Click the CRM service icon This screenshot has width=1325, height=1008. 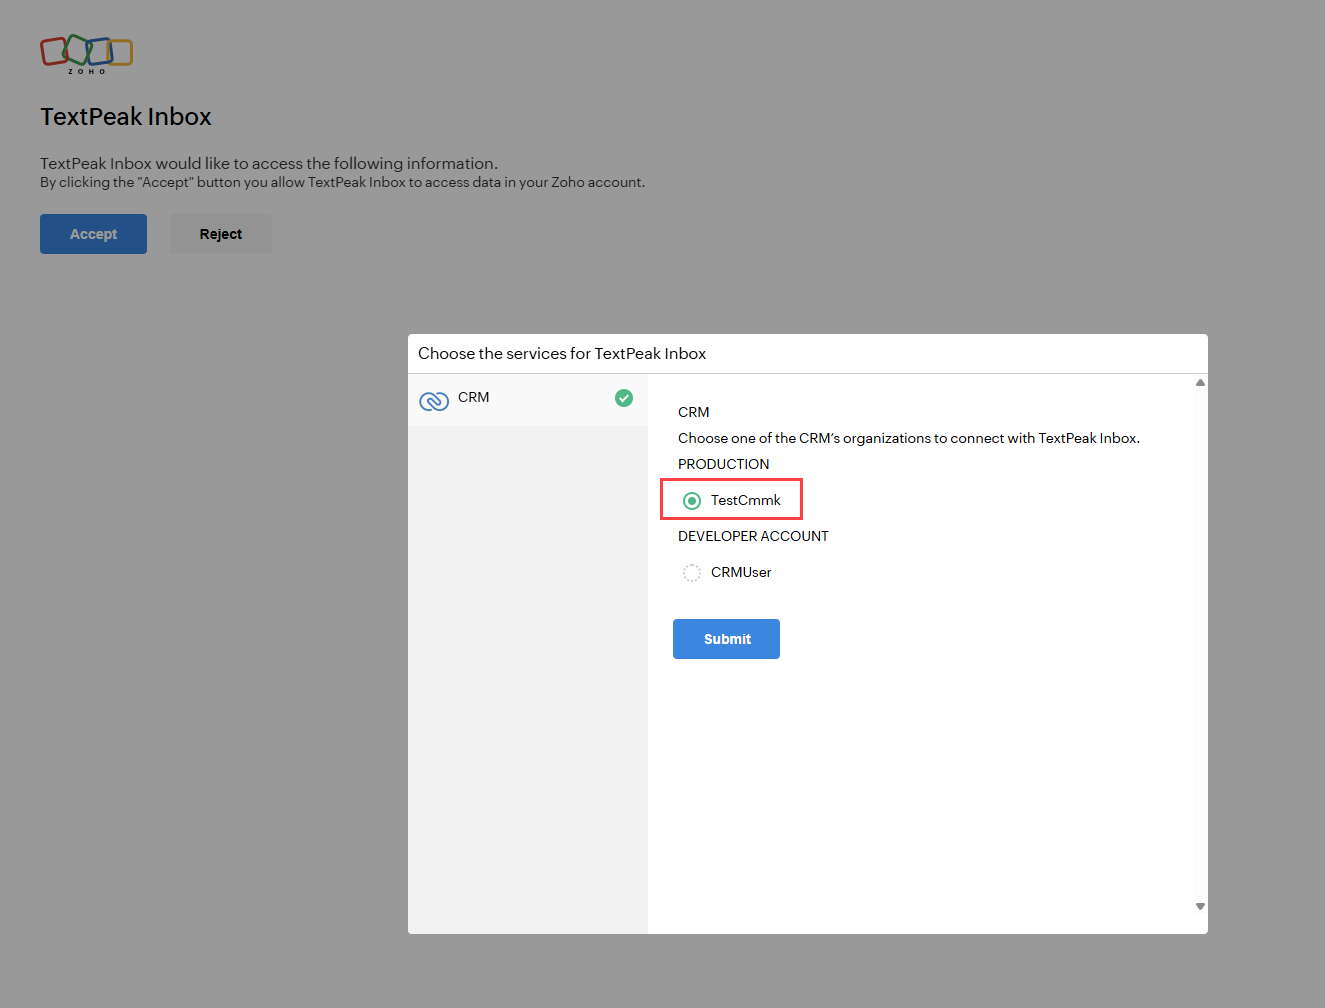pos(434,401)
